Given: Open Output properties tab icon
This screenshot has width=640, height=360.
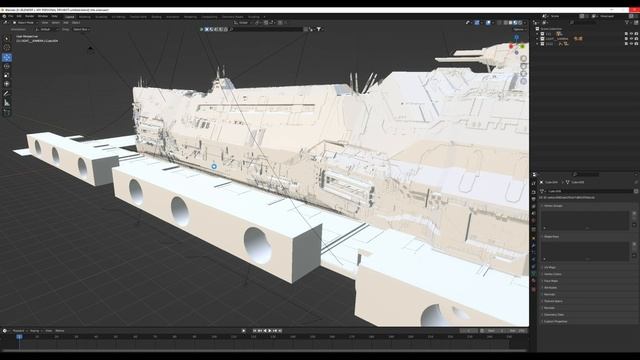Looking at the screenshot, I should [533, 199].
